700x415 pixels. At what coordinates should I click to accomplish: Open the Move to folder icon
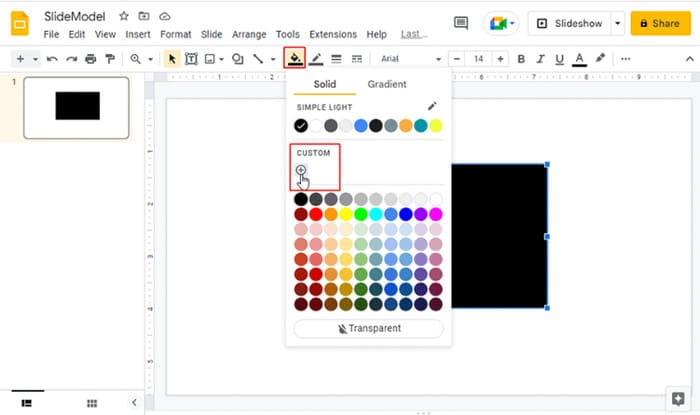(x=144, y=16)
